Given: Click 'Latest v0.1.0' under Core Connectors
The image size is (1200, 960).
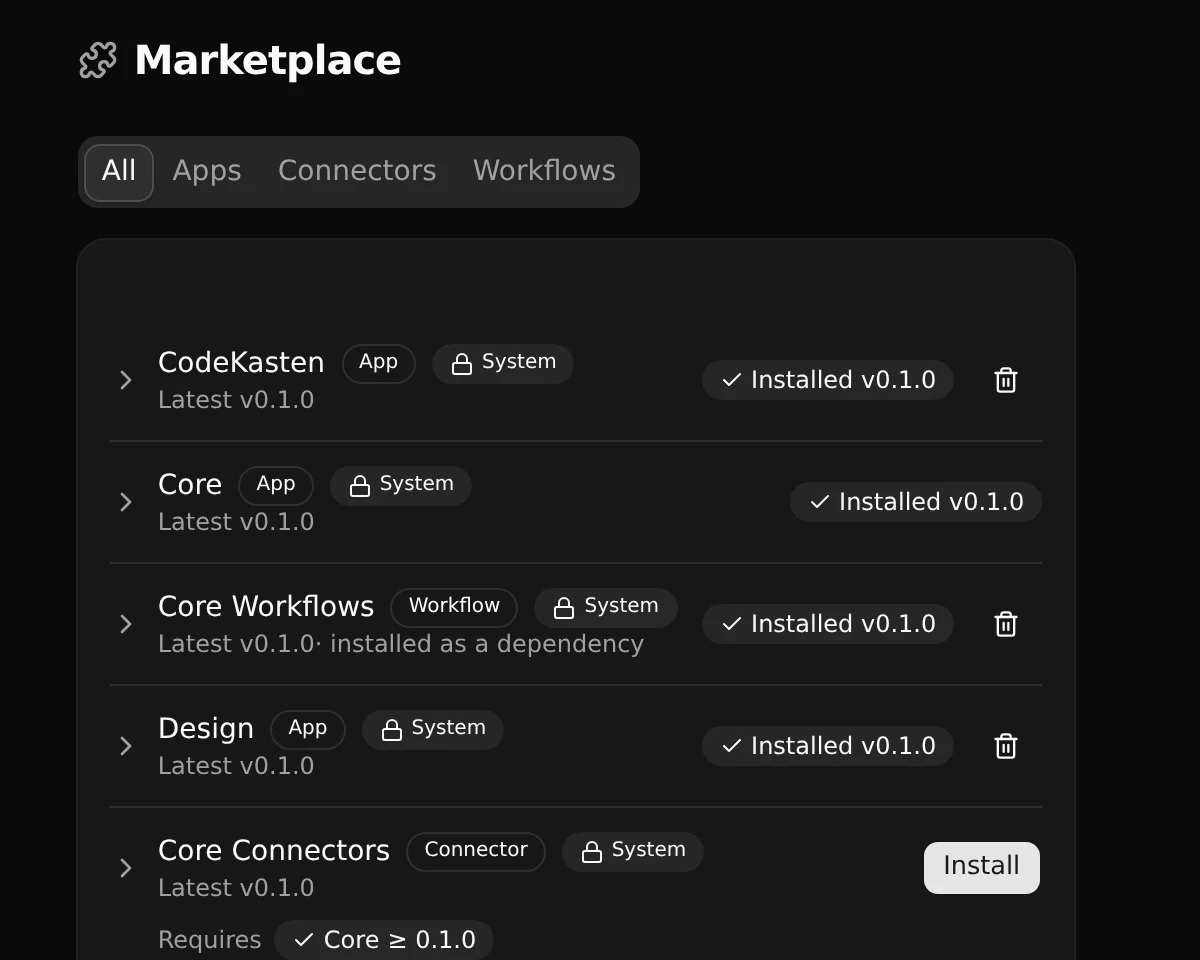Looking at the screenshot, I should pos(236,888).
